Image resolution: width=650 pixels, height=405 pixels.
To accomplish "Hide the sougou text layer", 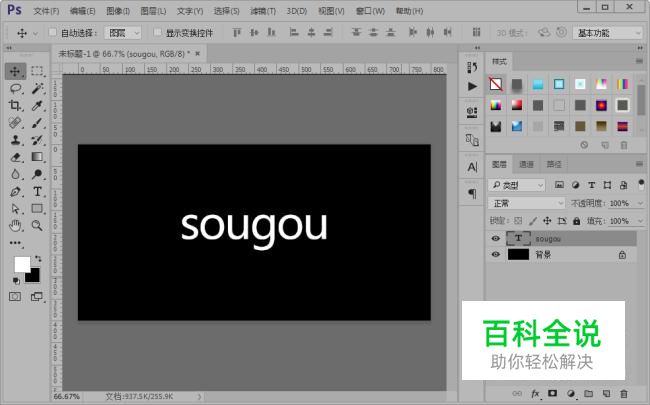I will pos(495,238).
